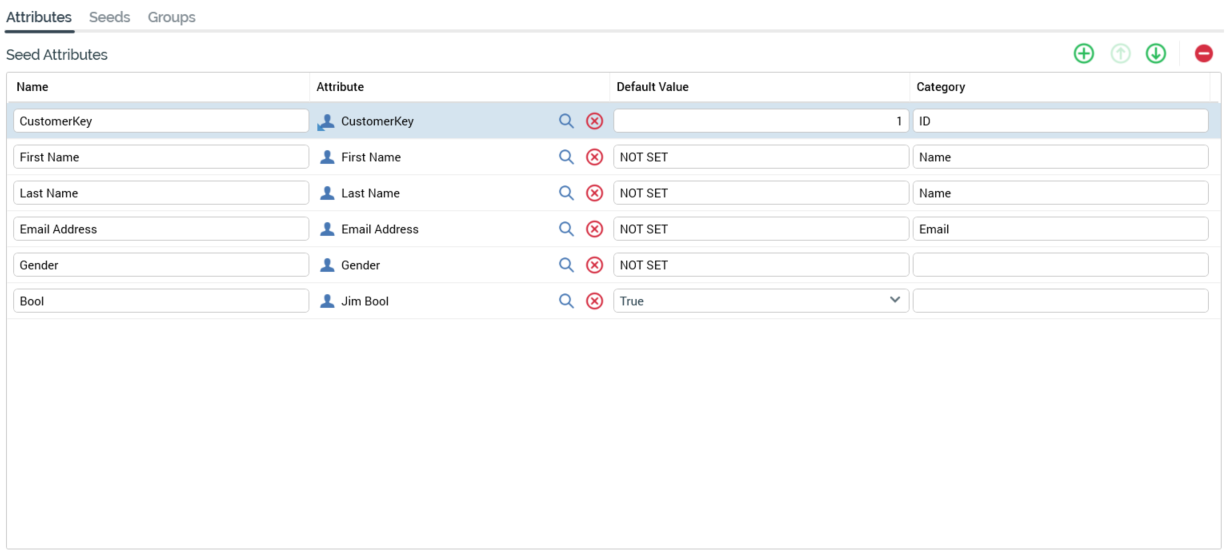Click the Default Value column header
Viewport: 1225px width, 553px height.
652,87
